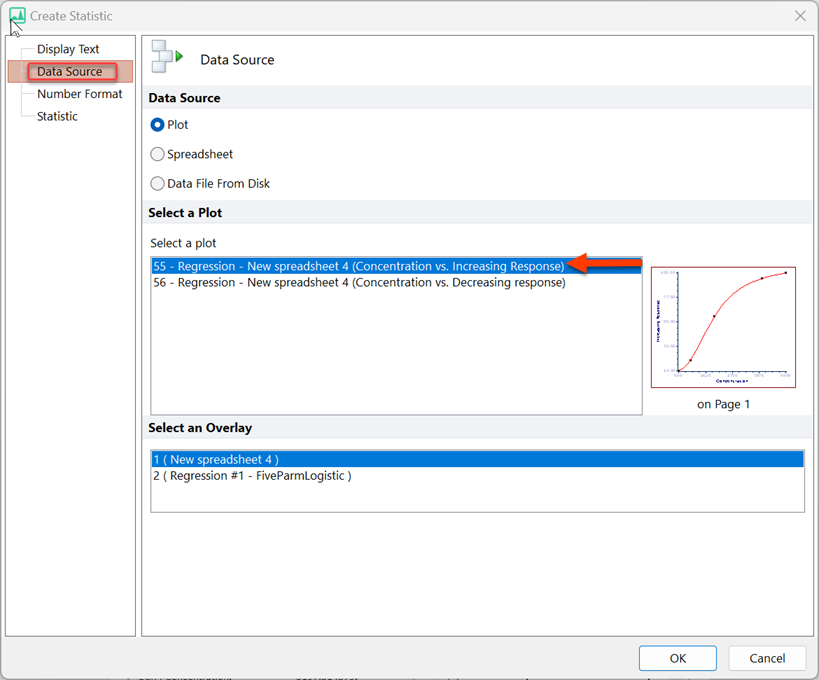Click empty area of the plot list box
The height and width of the screenshot is (680, 819).
pos(395,360)
